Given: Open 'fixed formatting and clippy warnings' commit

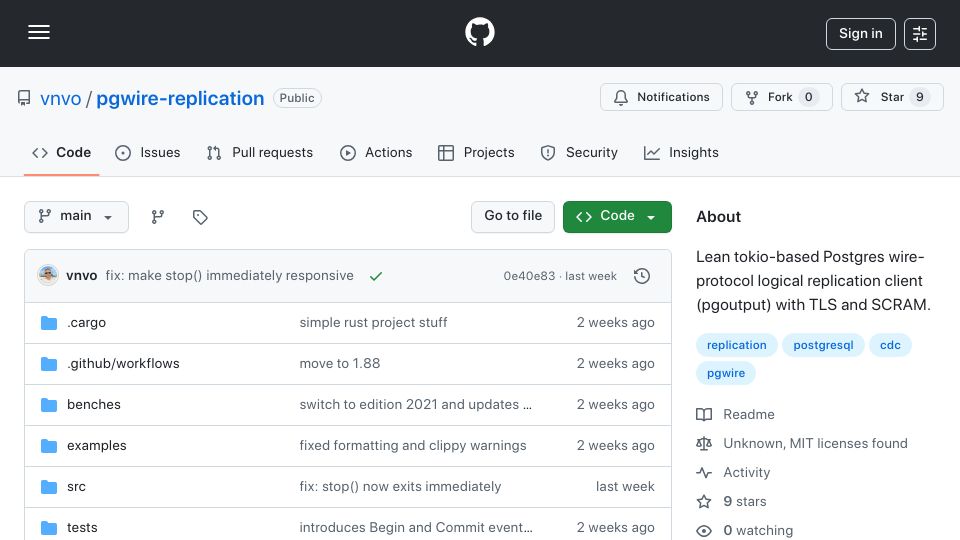Looking at the screenshot, I should click(413, 446).
